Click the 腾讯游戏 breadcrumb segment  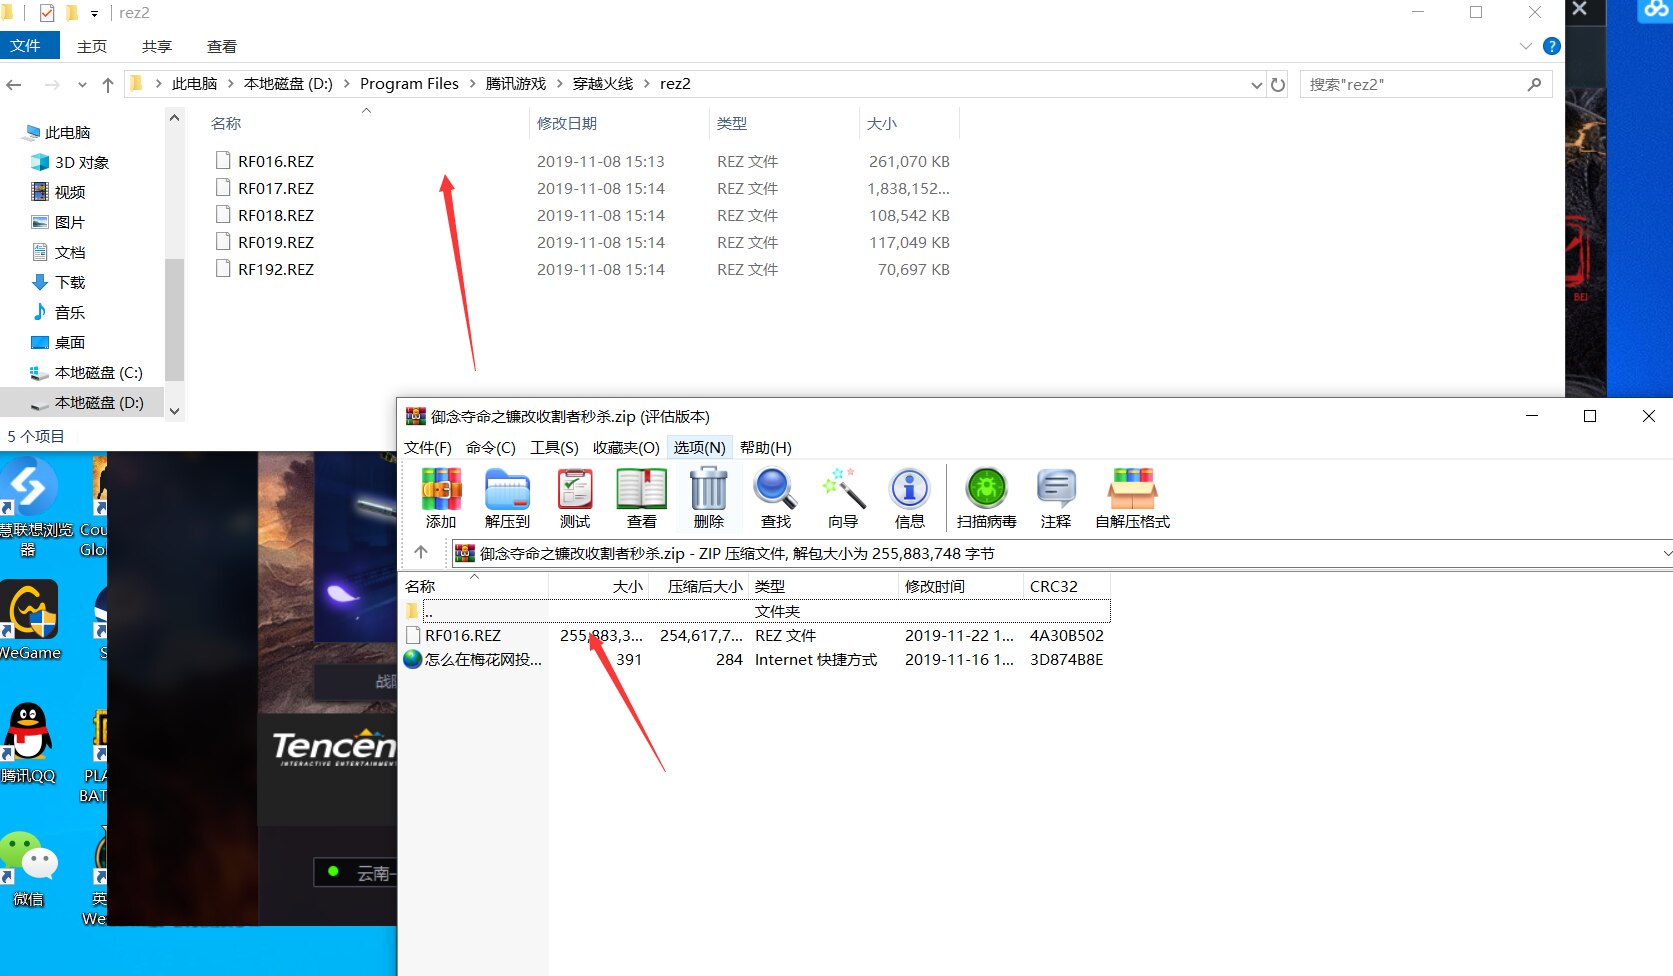tap(516, 84)
